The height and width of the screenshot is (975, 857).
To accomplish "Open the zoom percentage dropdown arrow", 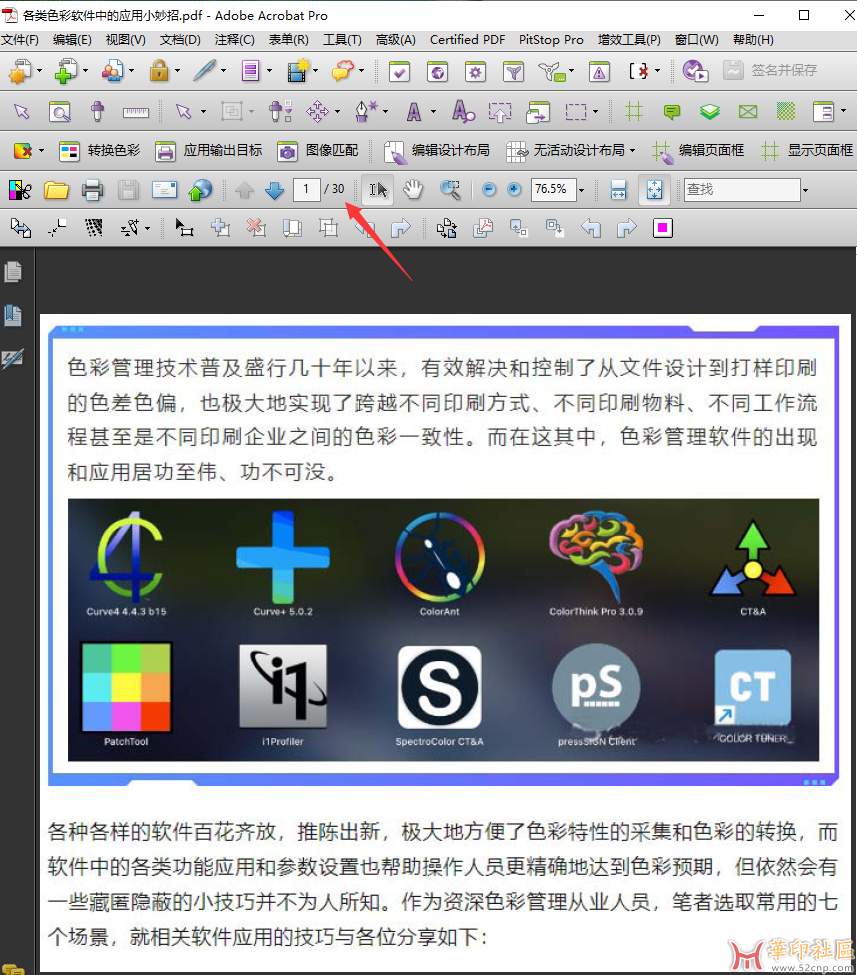I will [581, 190].
